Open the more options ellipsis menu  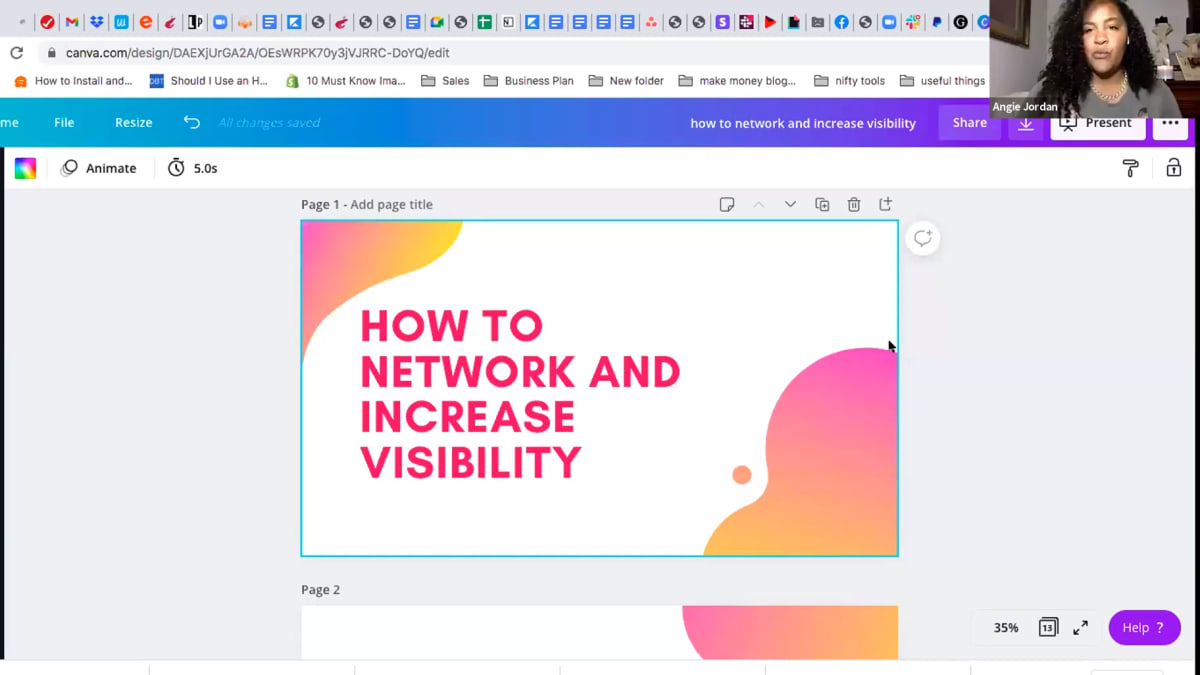click(x=1168, y=123)
